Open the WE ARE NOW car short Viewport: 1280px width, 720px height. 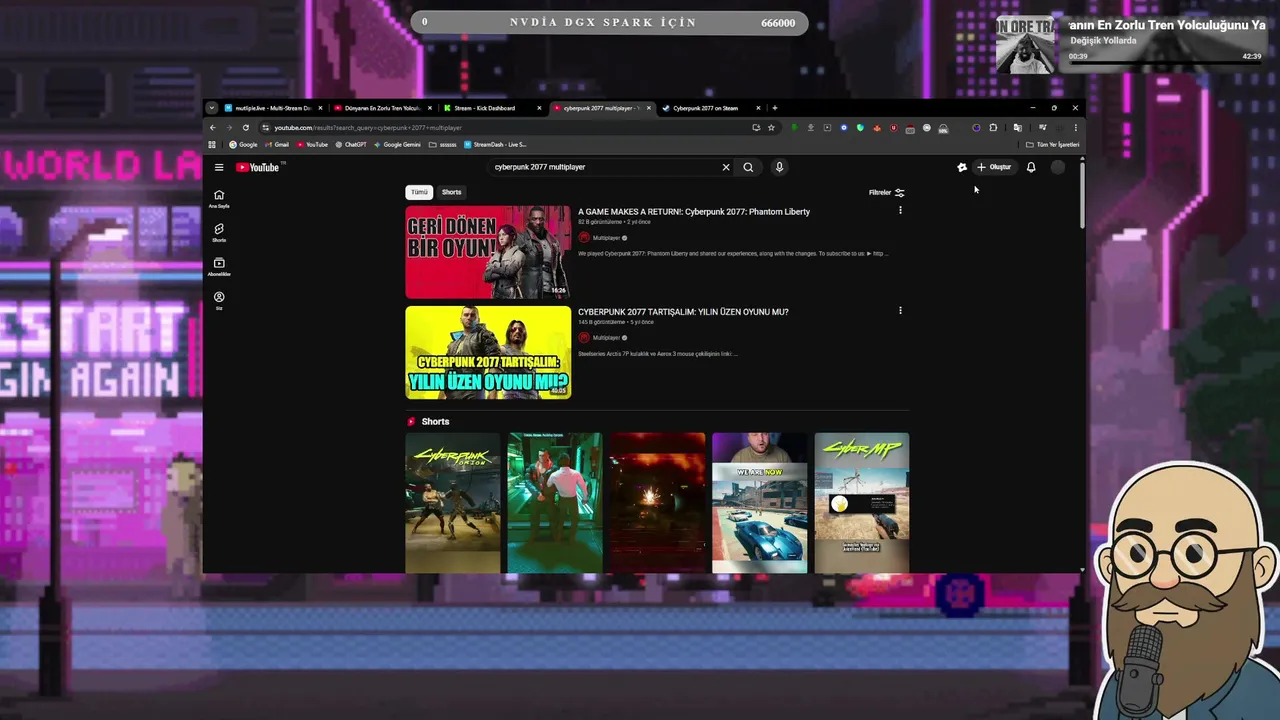click(759, 503)
